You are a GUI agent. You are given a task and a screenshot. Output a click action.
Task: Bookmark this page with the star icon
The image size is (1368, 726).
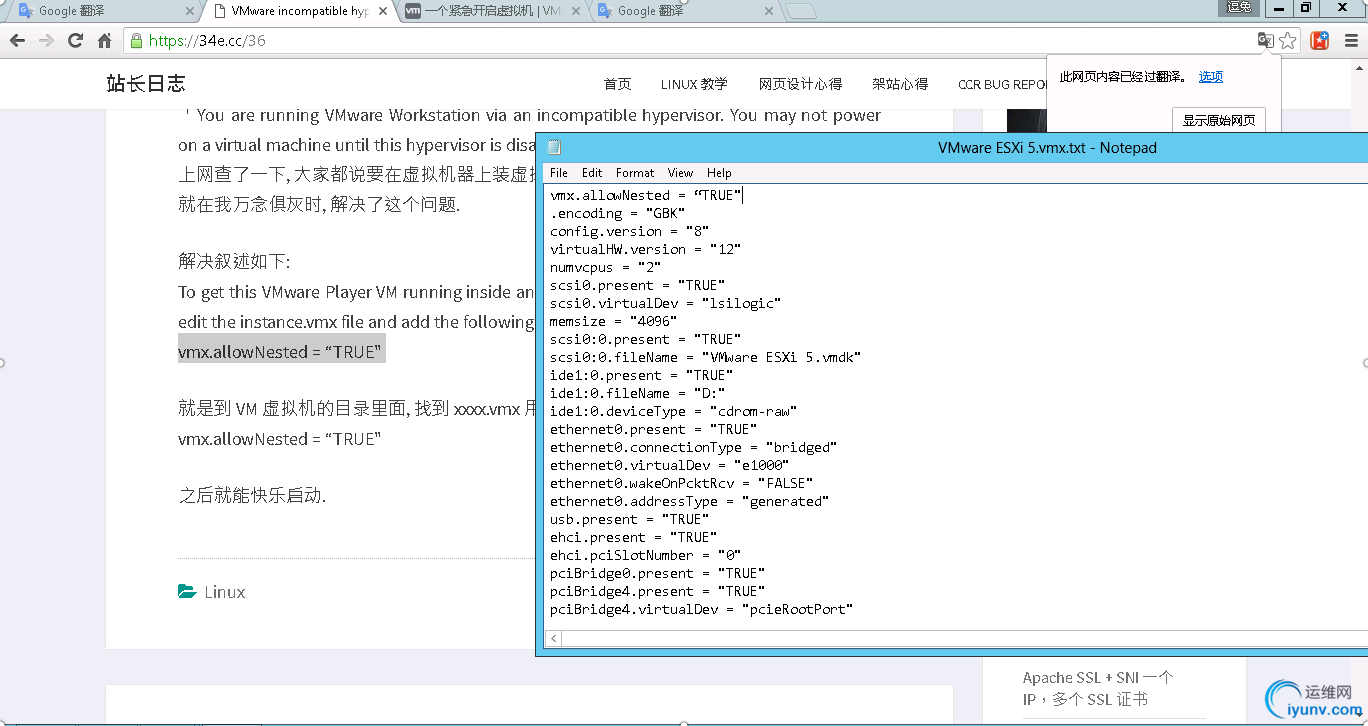pos(1288,41)
